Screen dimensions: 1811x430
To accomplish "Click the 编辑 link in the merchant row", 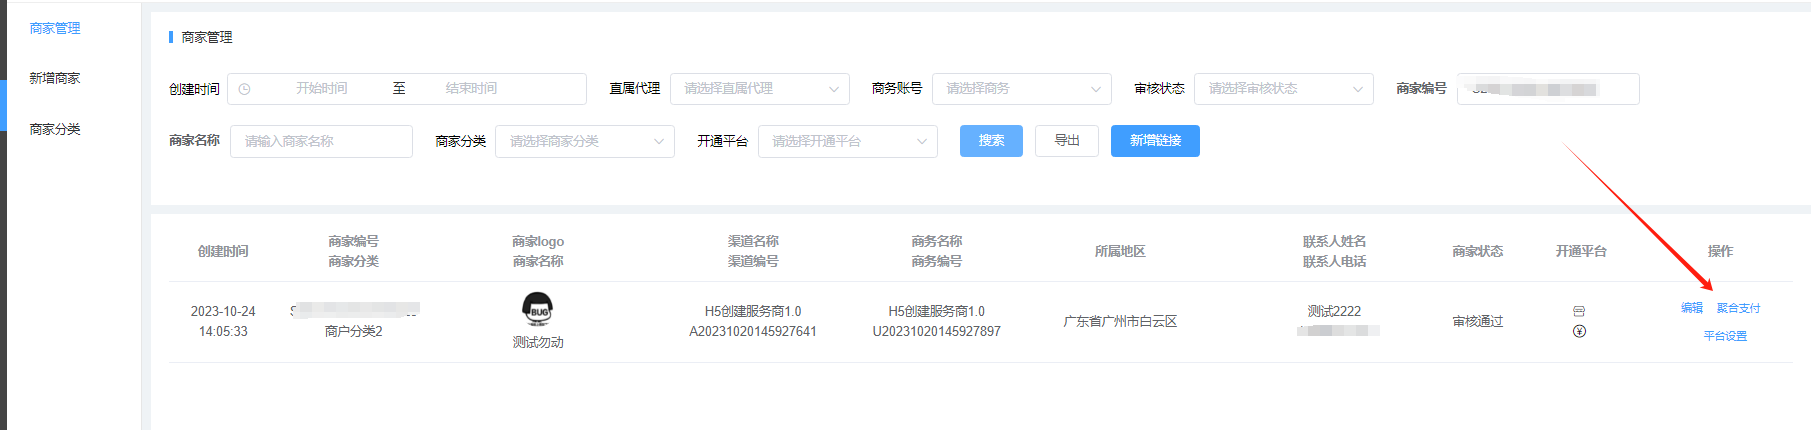I will coord(1692,308).
